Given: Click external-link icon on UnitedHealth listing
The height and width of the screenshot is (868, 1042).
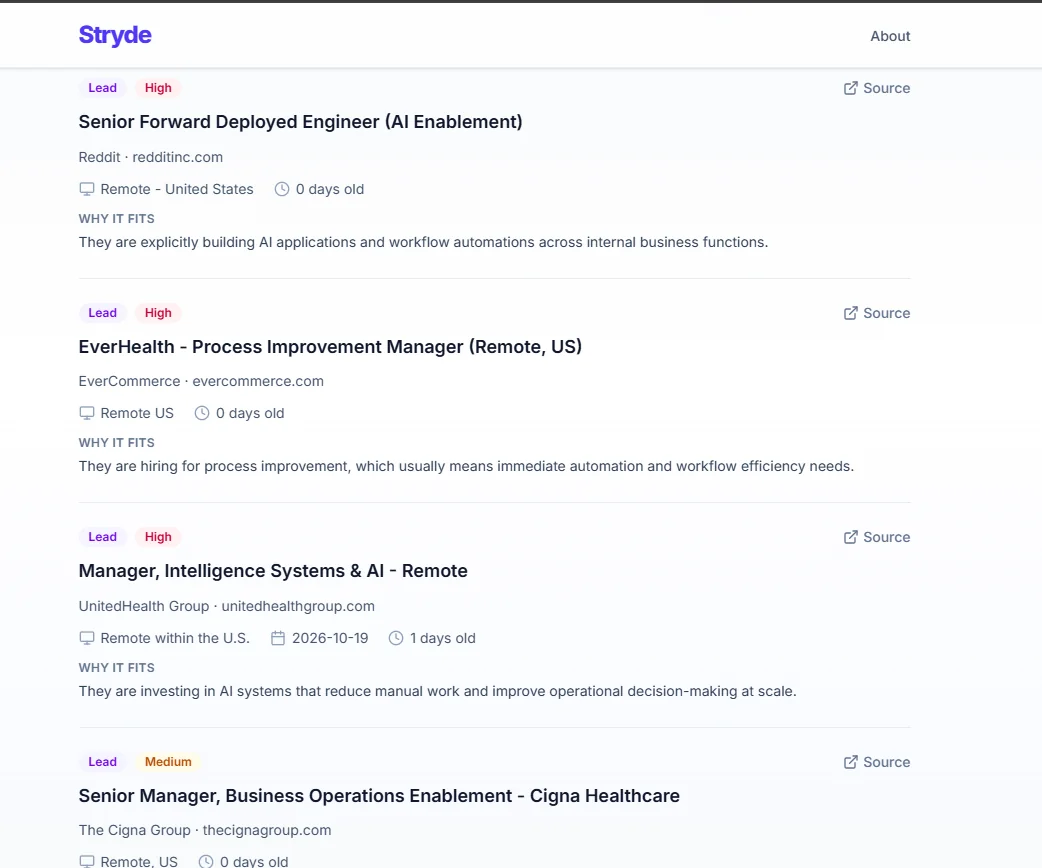Looking at the screenshot, I should click(x=851, y=537).
